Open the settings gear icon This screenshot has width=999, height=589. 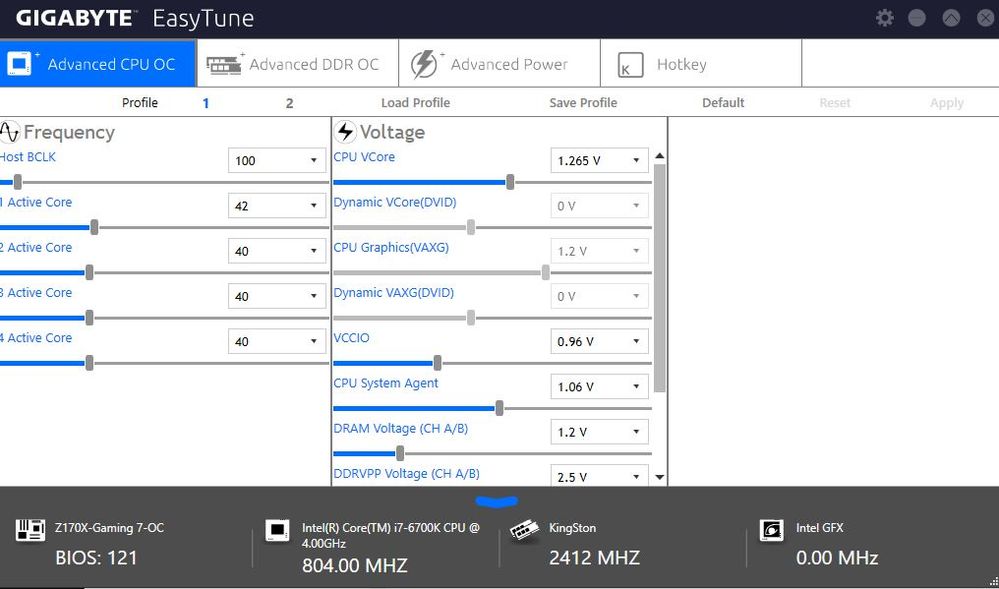(x=884, y=18)
